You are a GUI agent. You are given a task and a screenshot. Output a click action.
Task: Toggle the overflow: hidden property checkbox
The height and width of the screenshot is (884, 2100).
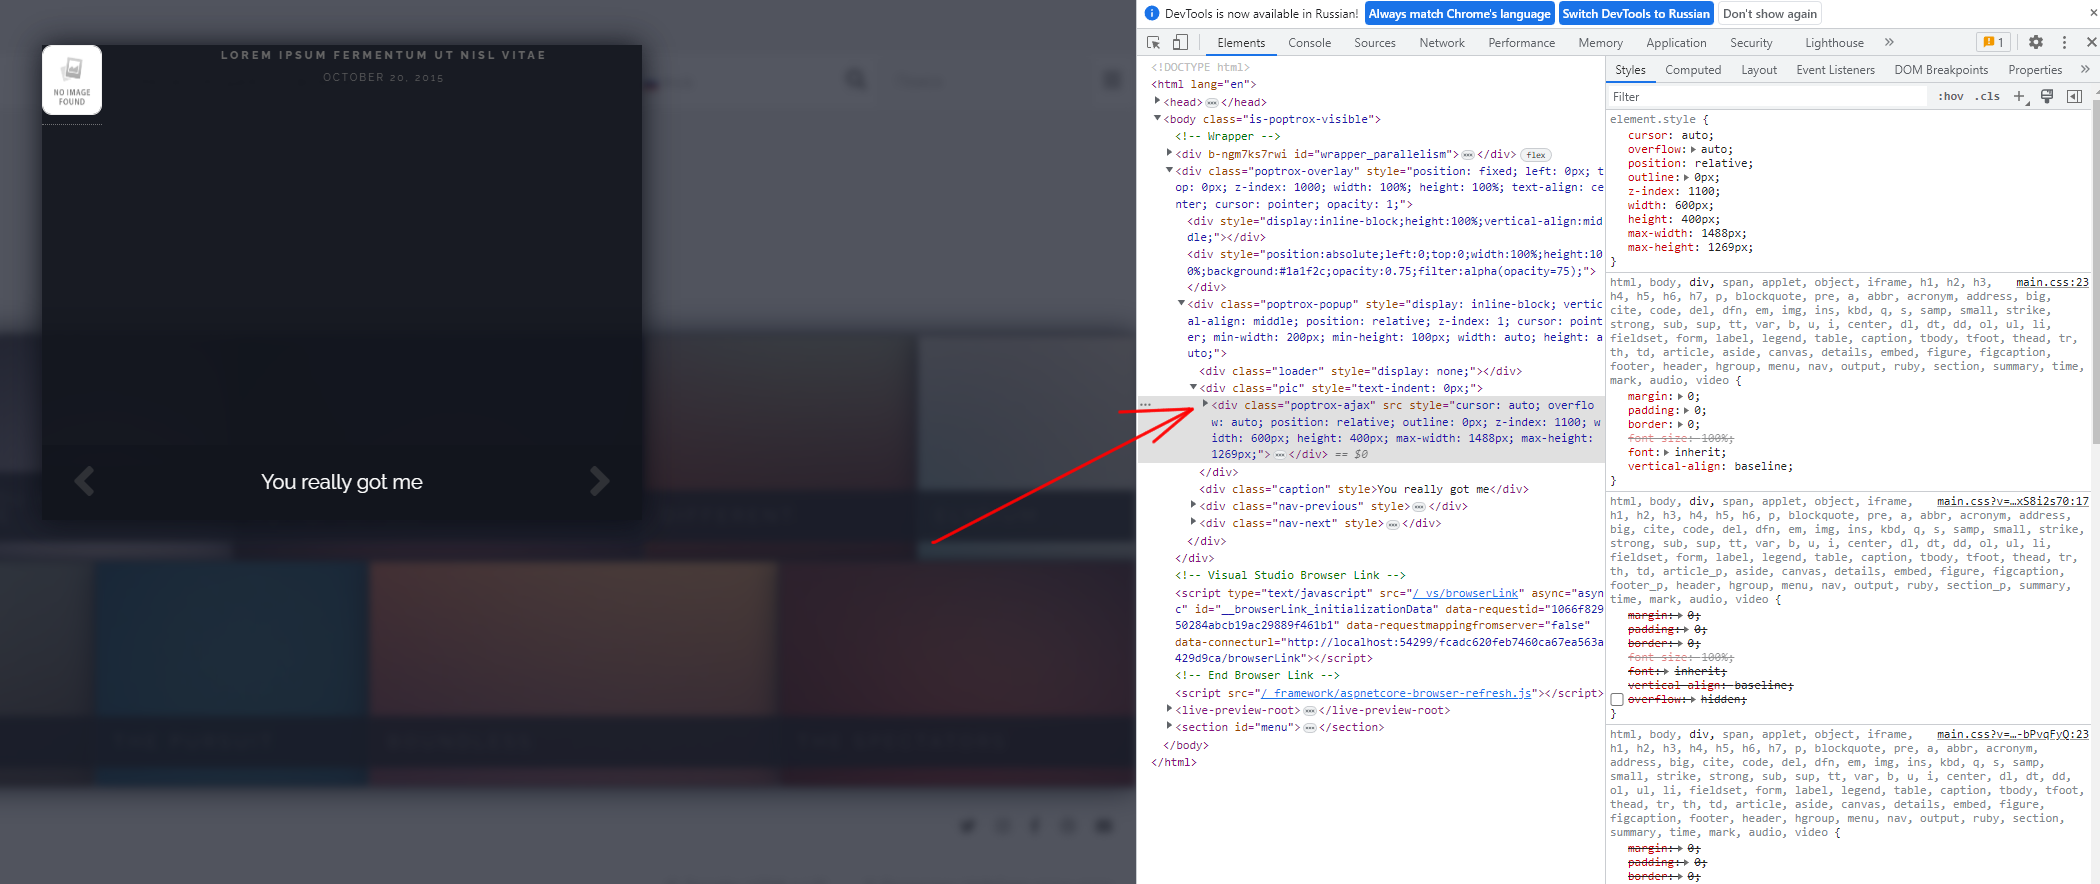pyautogui.click(x=1617, y=700)
